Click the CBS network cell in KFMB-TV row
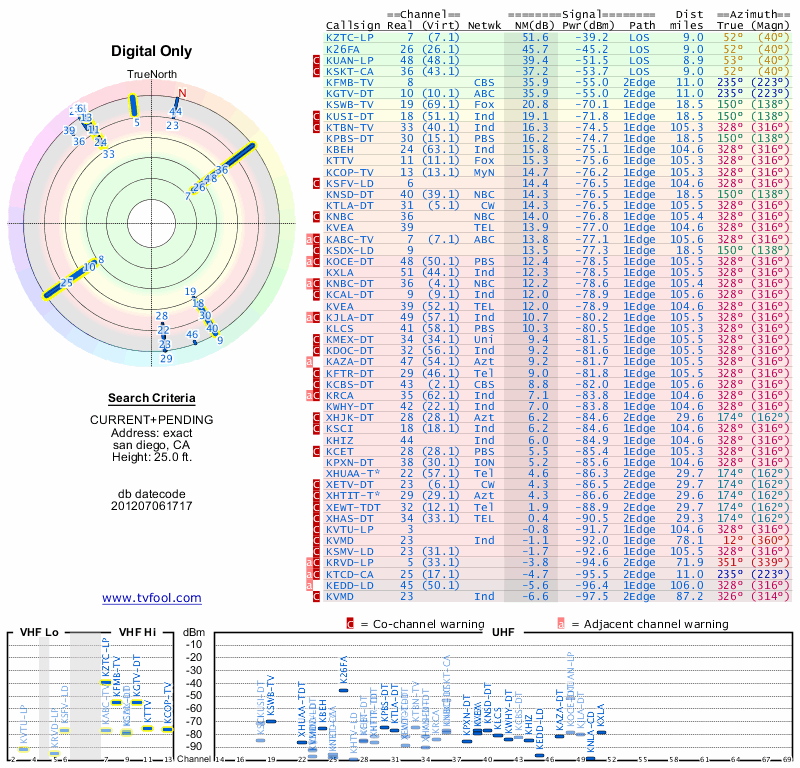 coord(484,83)
